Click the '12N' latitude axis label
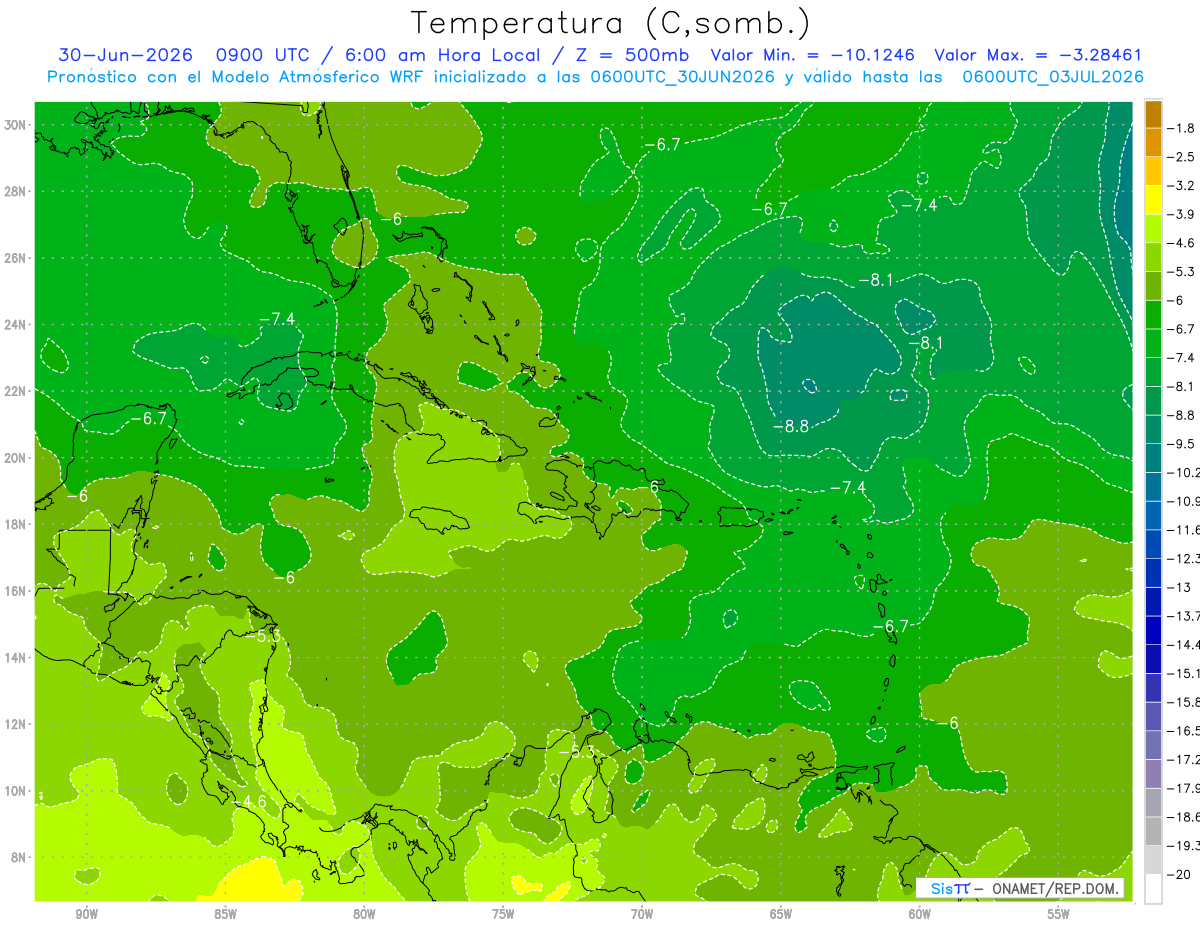 pyautogui.click(x=17, y=724)
